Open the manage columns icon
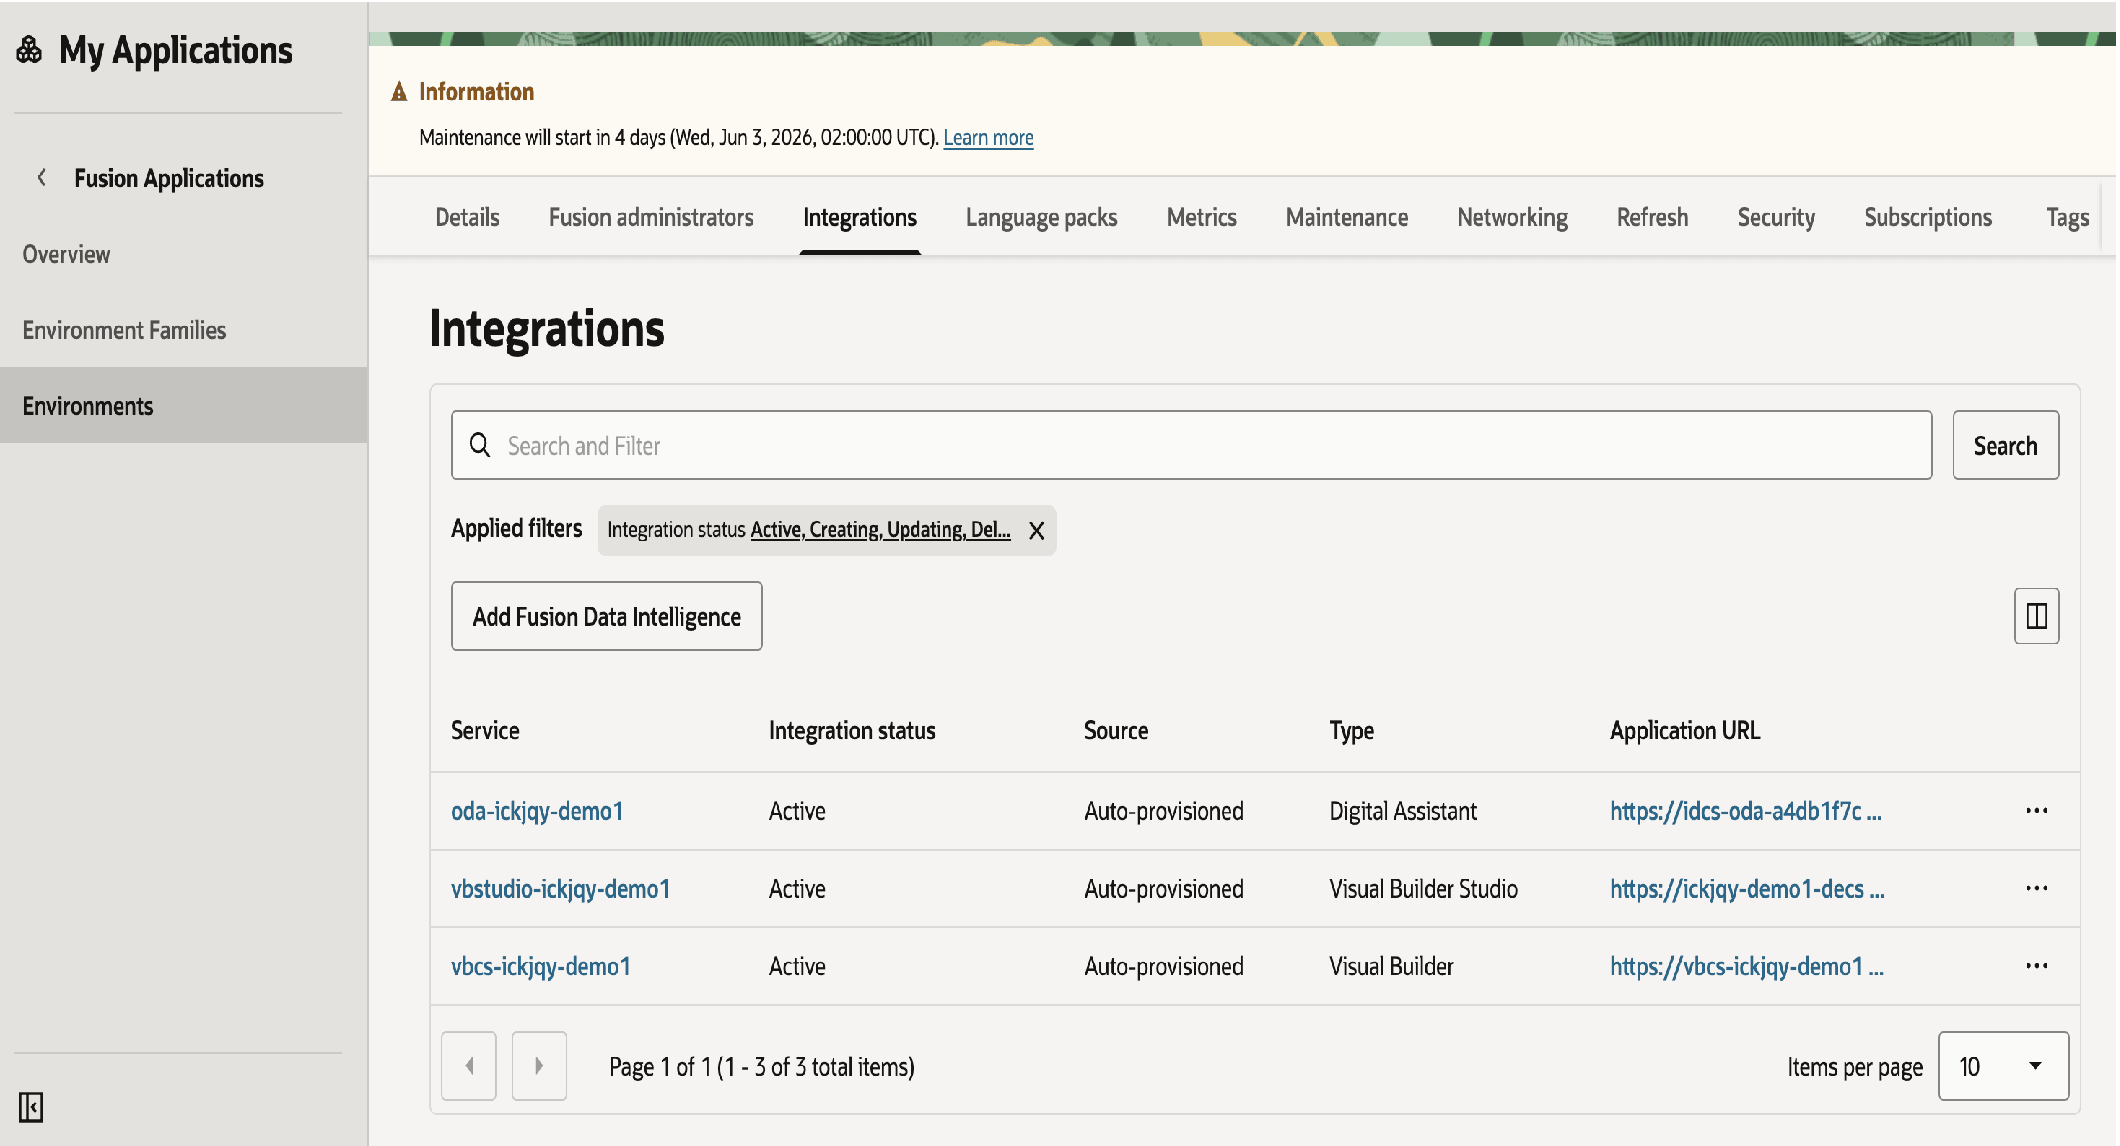 [x=2036, y=616]
